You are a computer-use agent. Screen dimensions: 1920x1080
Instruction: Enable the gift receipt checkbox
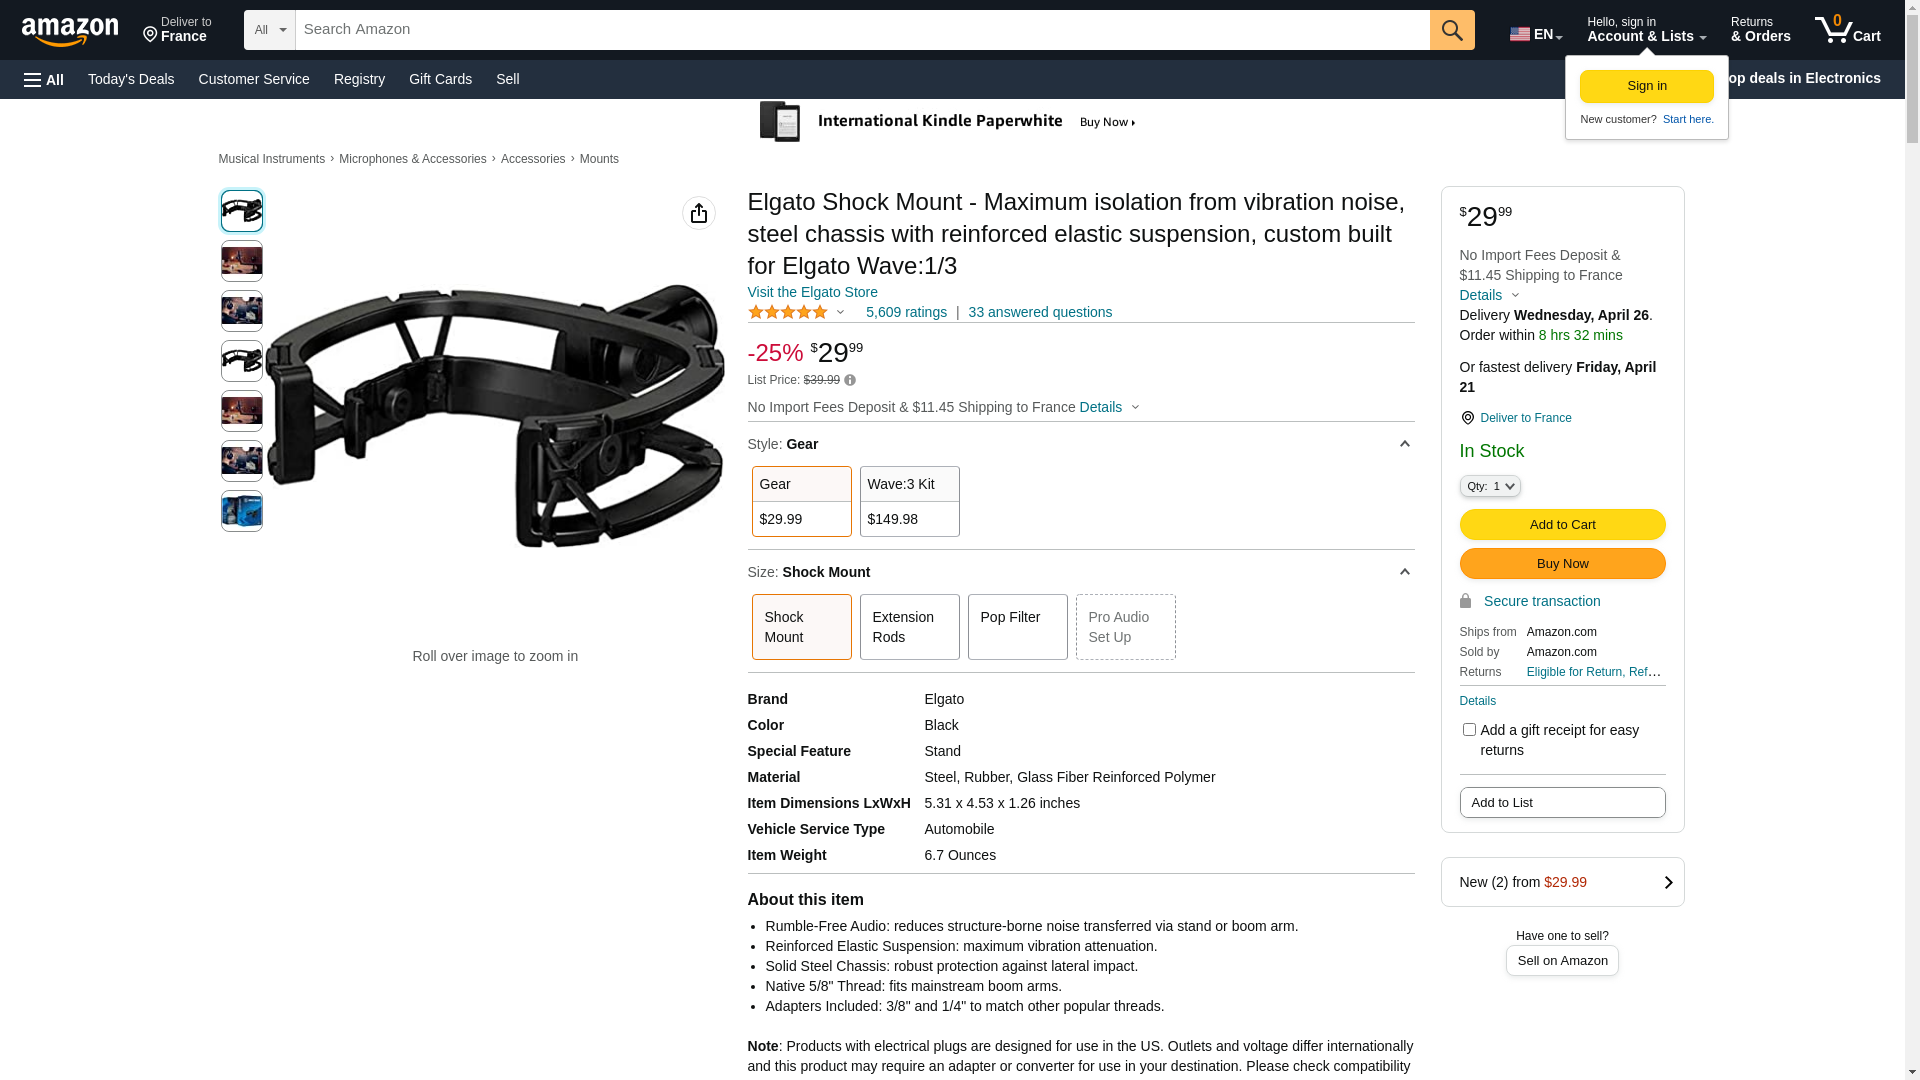pyautogui.click(x=1468, y=730)
